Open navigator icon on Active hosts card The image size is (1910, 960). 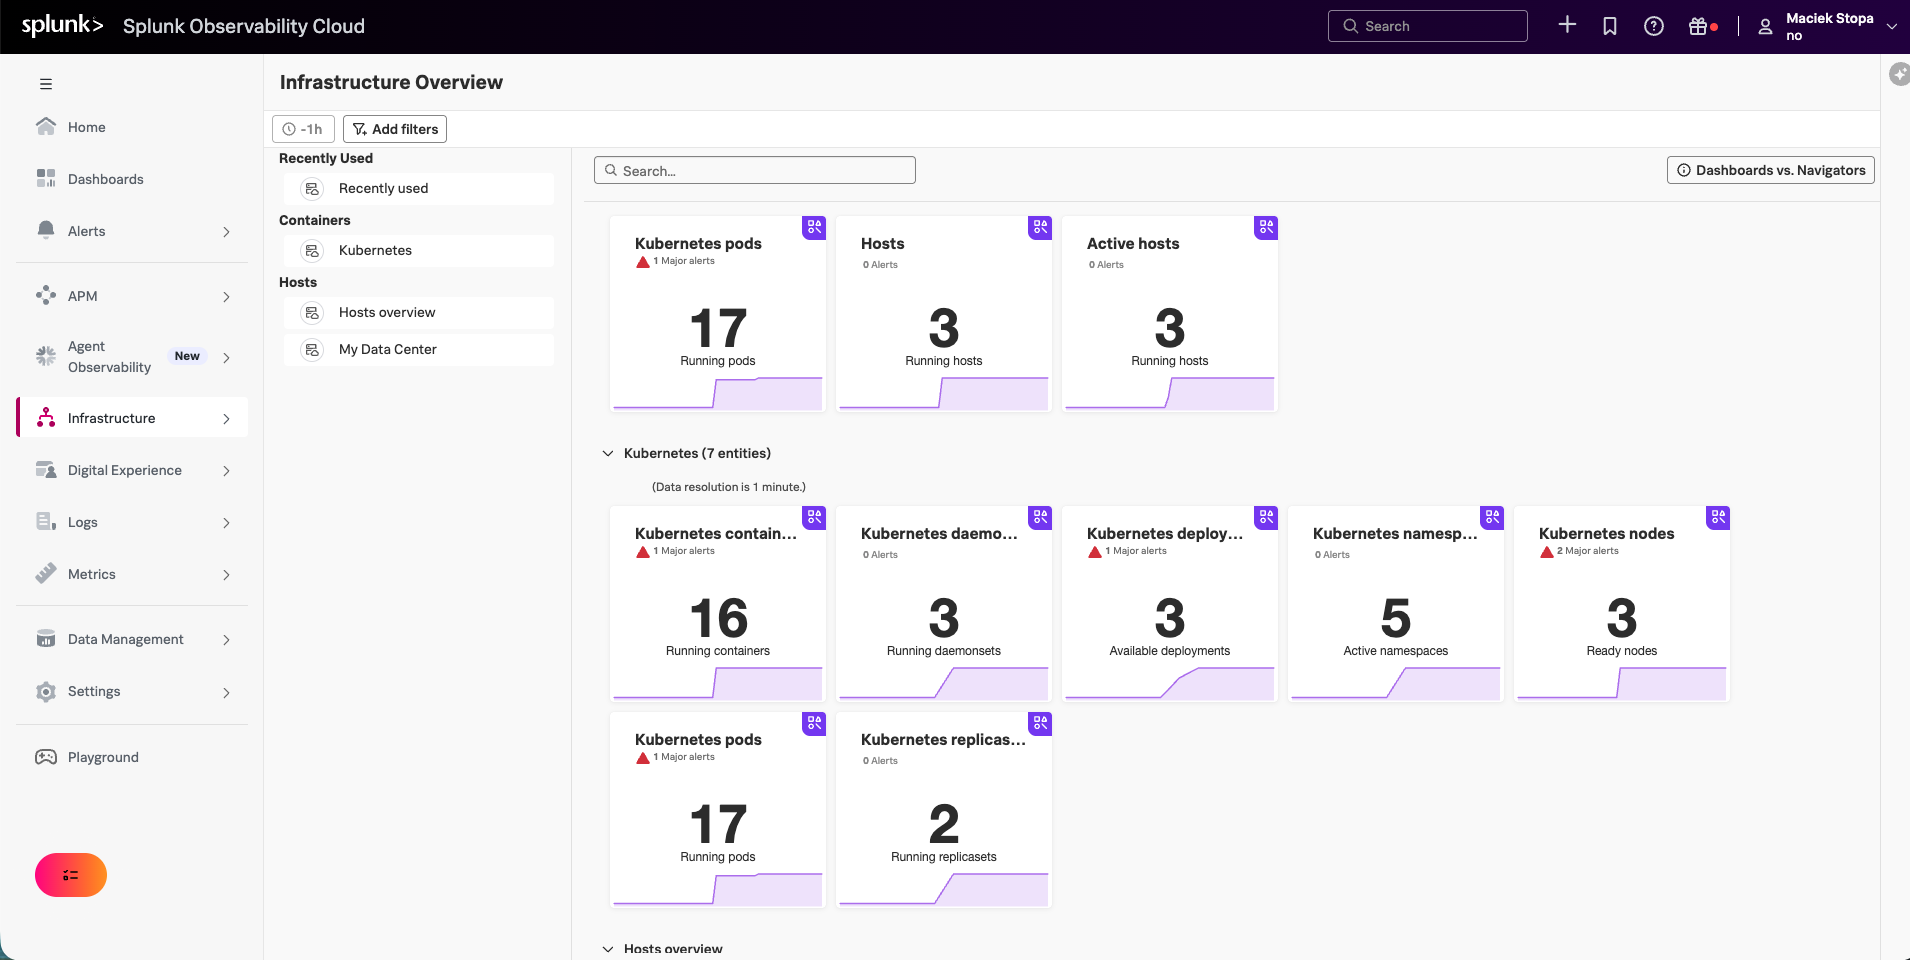tap(1266, 227)
